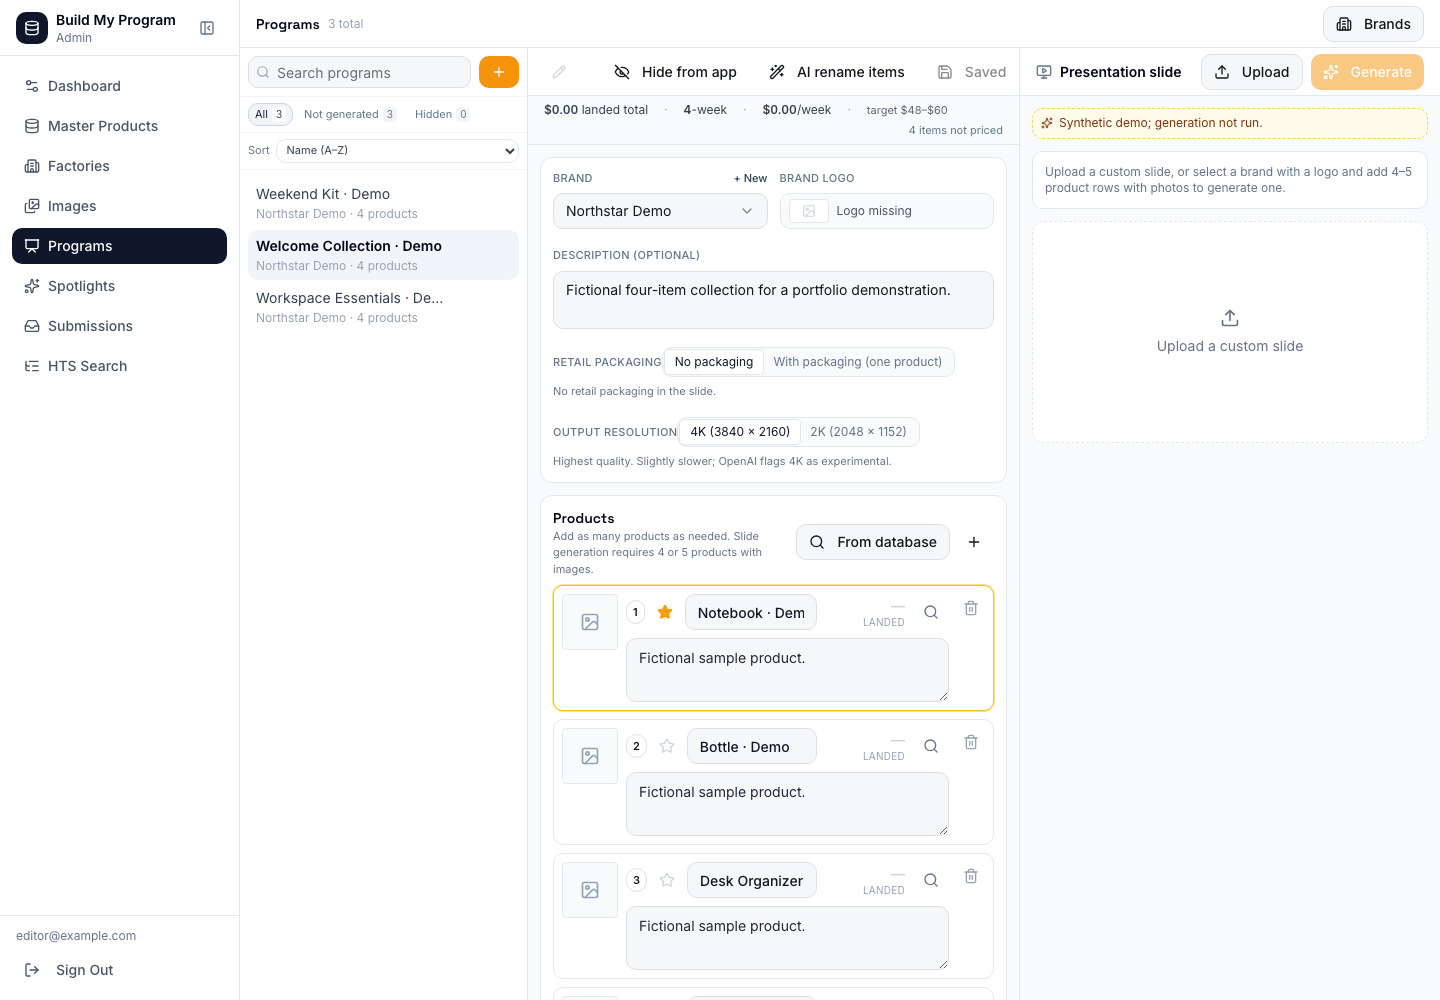Collapse the sidebar panel icon

207,28
